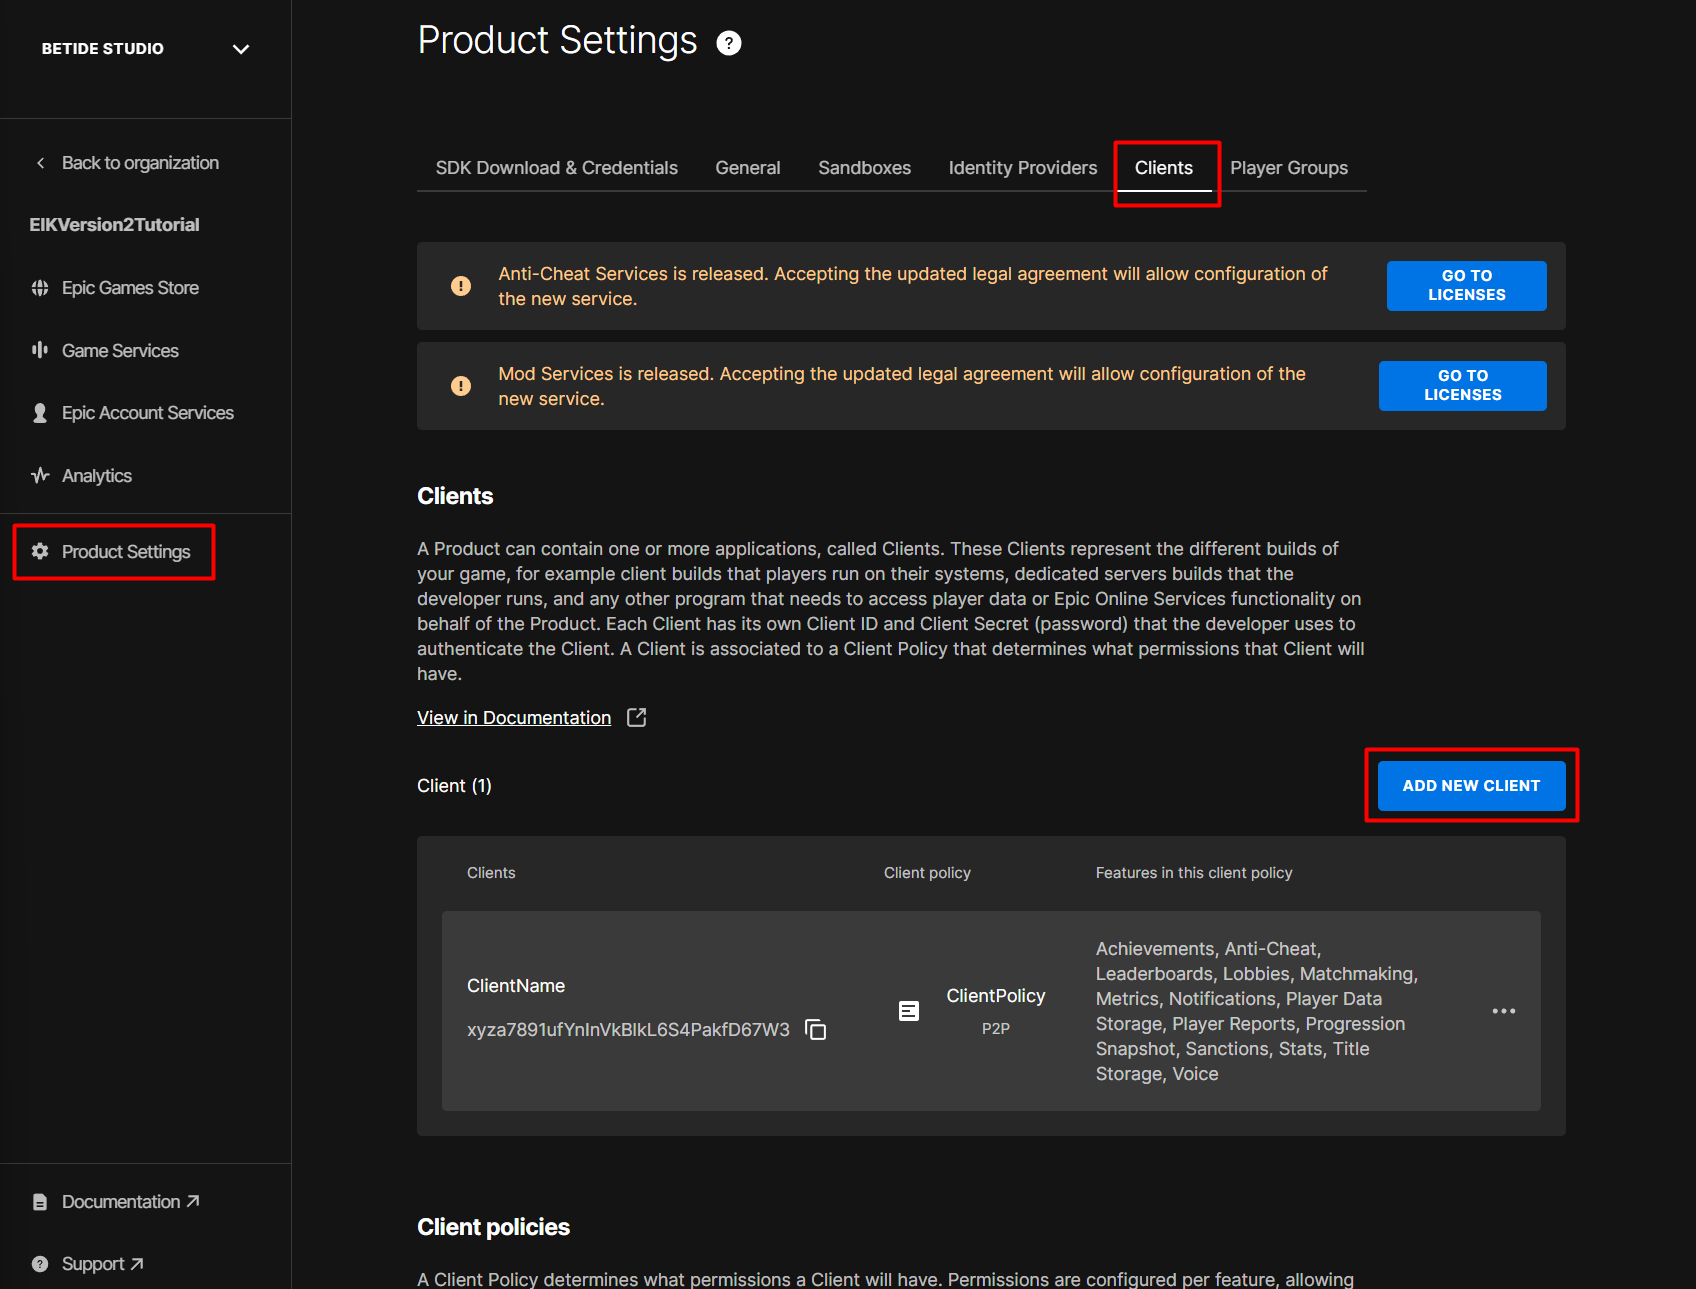Click Add New Client button

point(1470,786)
